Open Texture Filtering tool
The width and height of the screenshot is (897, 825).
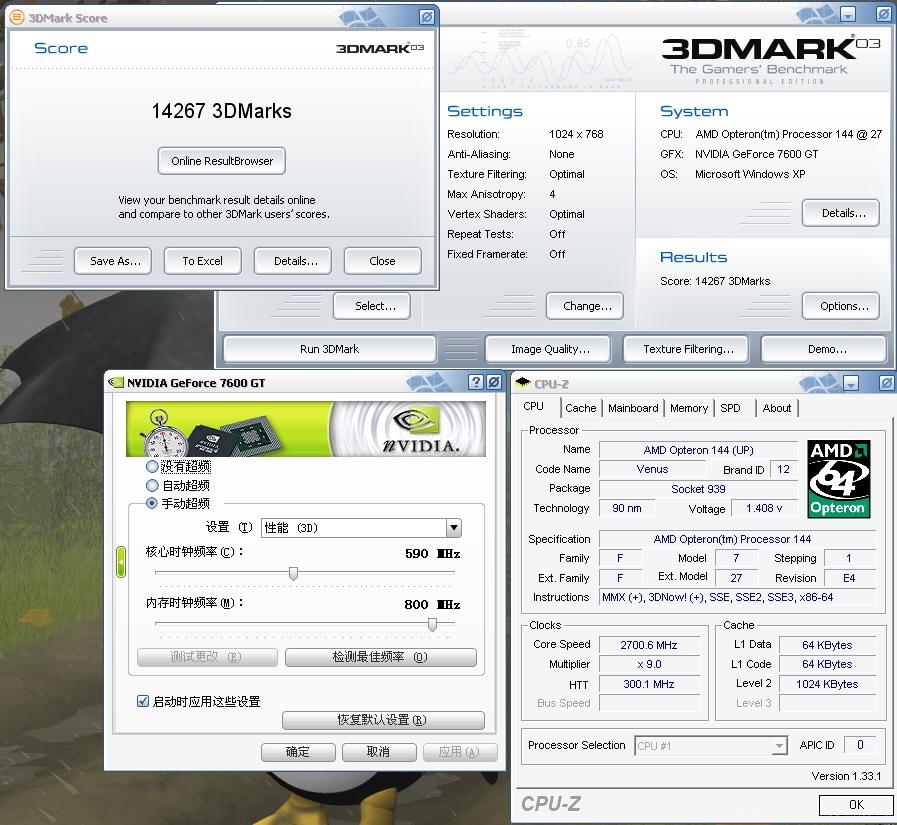tap(686, 349)
